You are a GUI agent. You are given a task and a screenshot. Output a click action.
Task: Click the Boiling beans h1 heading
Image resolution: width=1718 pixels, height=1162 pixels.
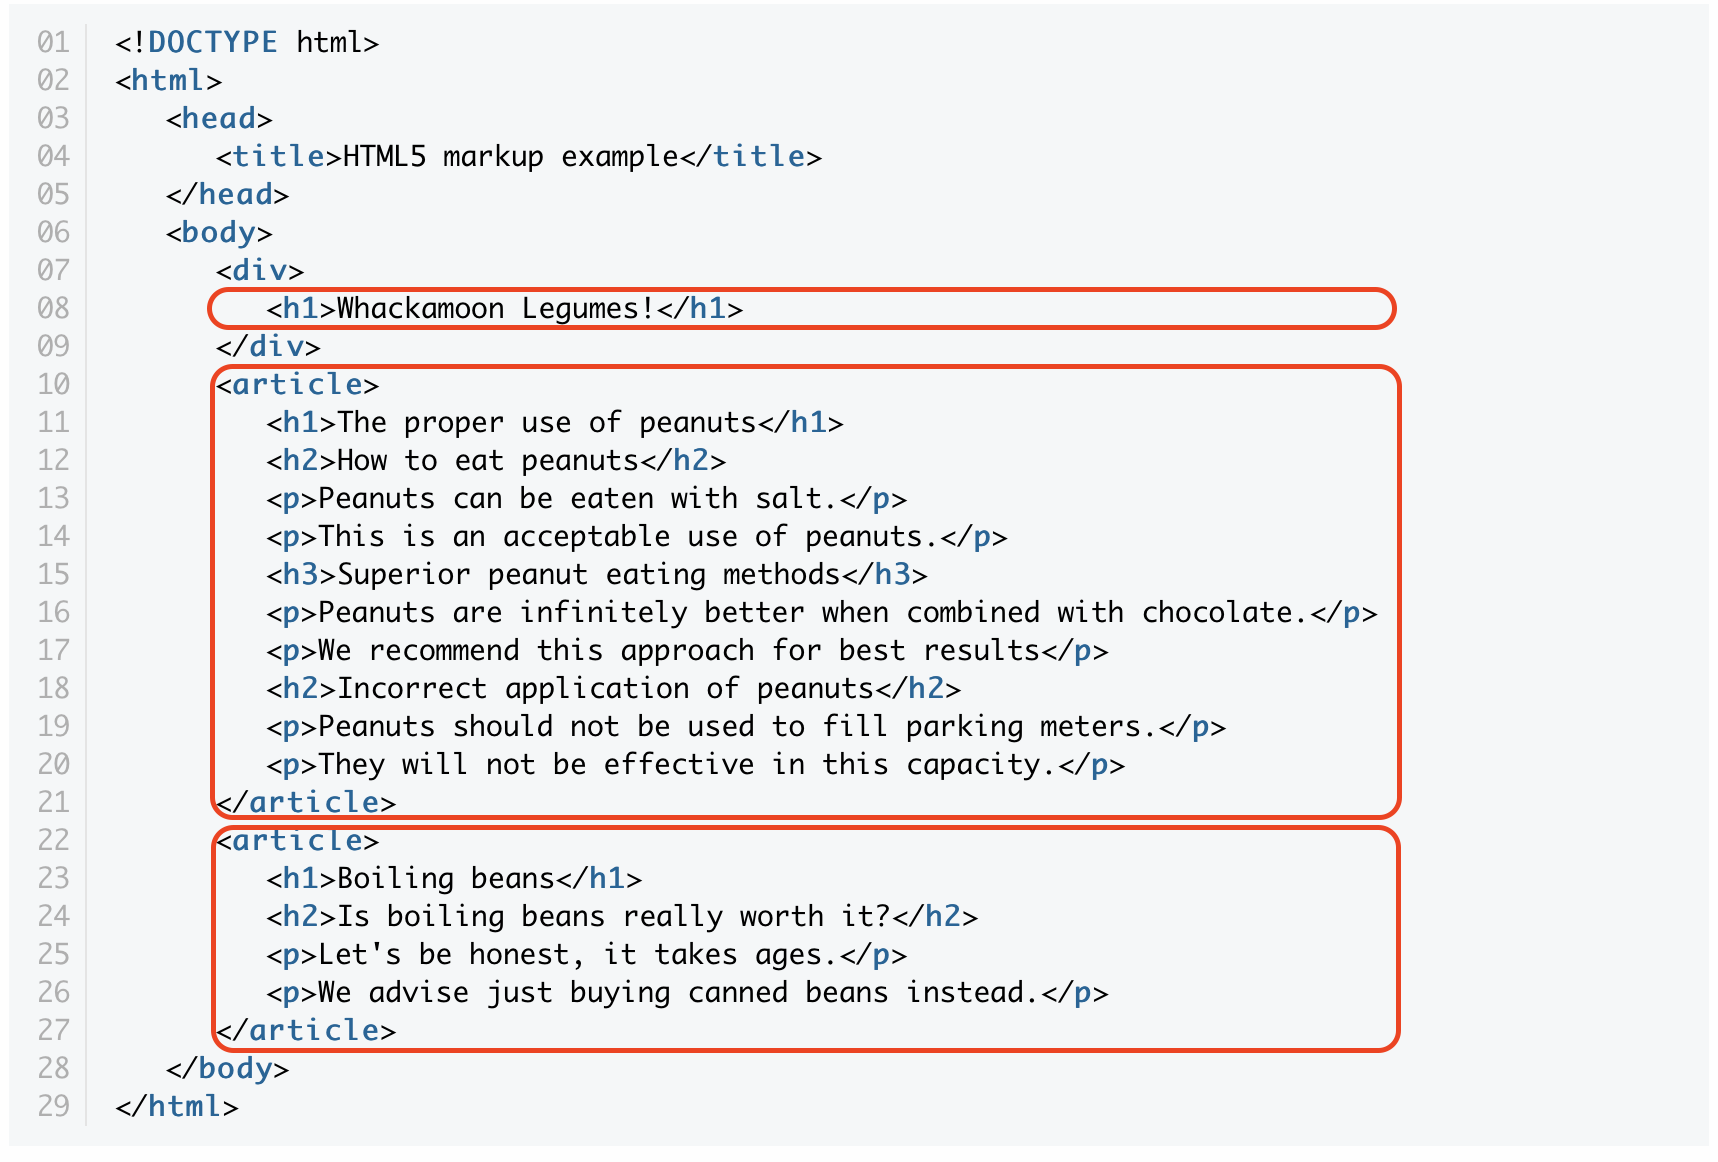tap(454, 878)
